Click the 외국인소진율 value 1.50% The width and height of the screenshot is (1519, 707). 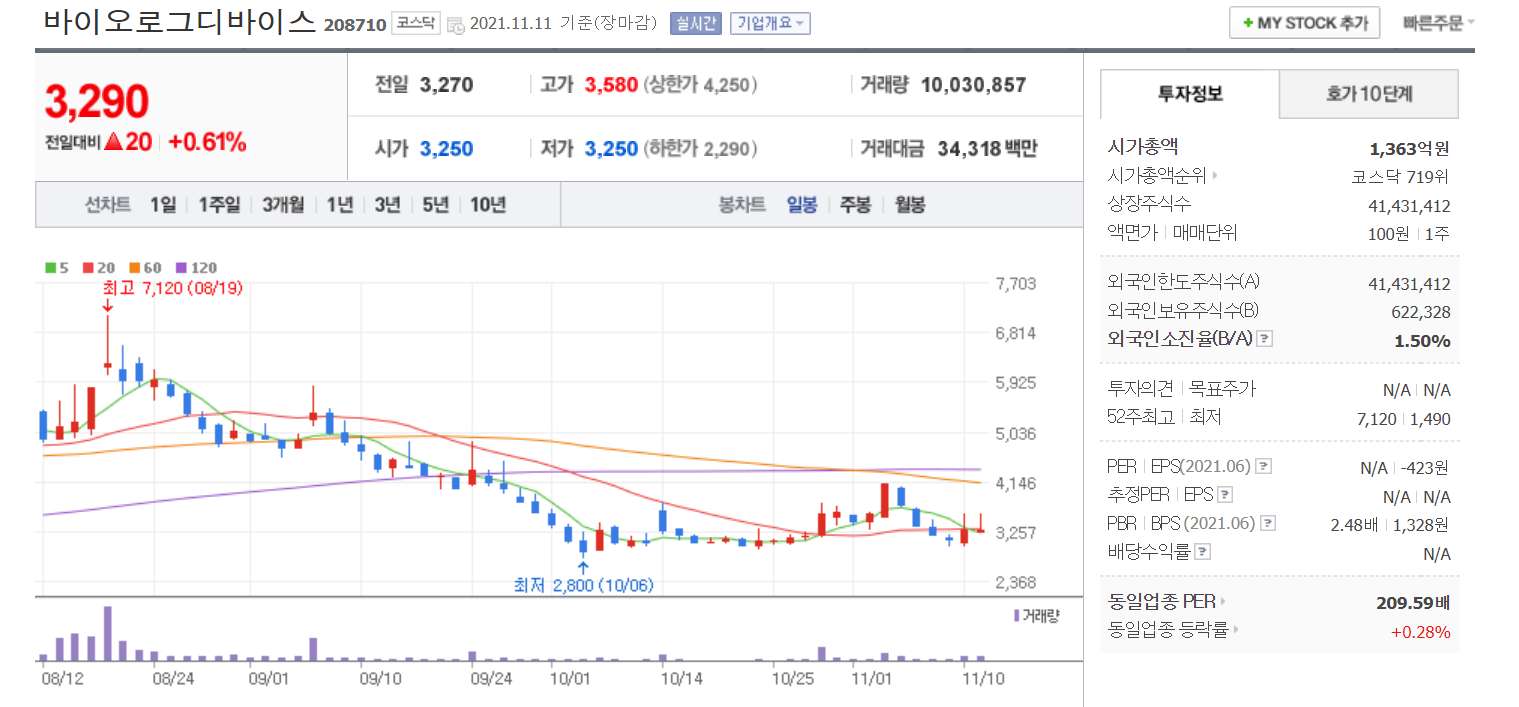1422,341
